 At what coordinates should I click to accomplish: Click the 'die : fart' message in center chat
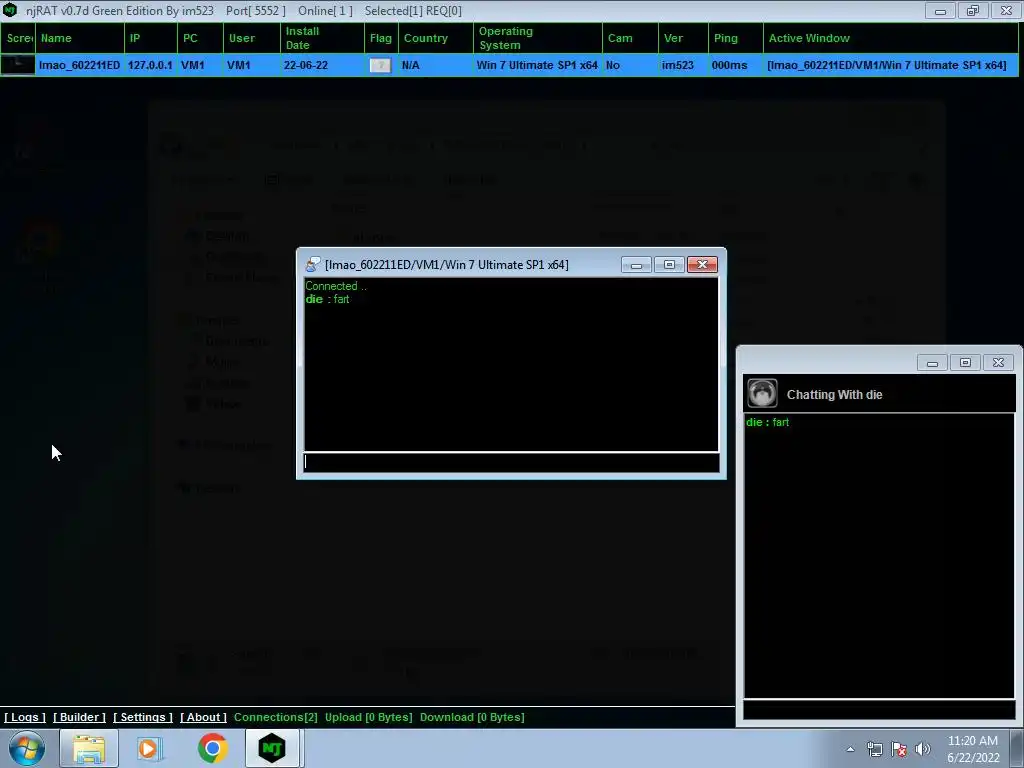point(327,299)
